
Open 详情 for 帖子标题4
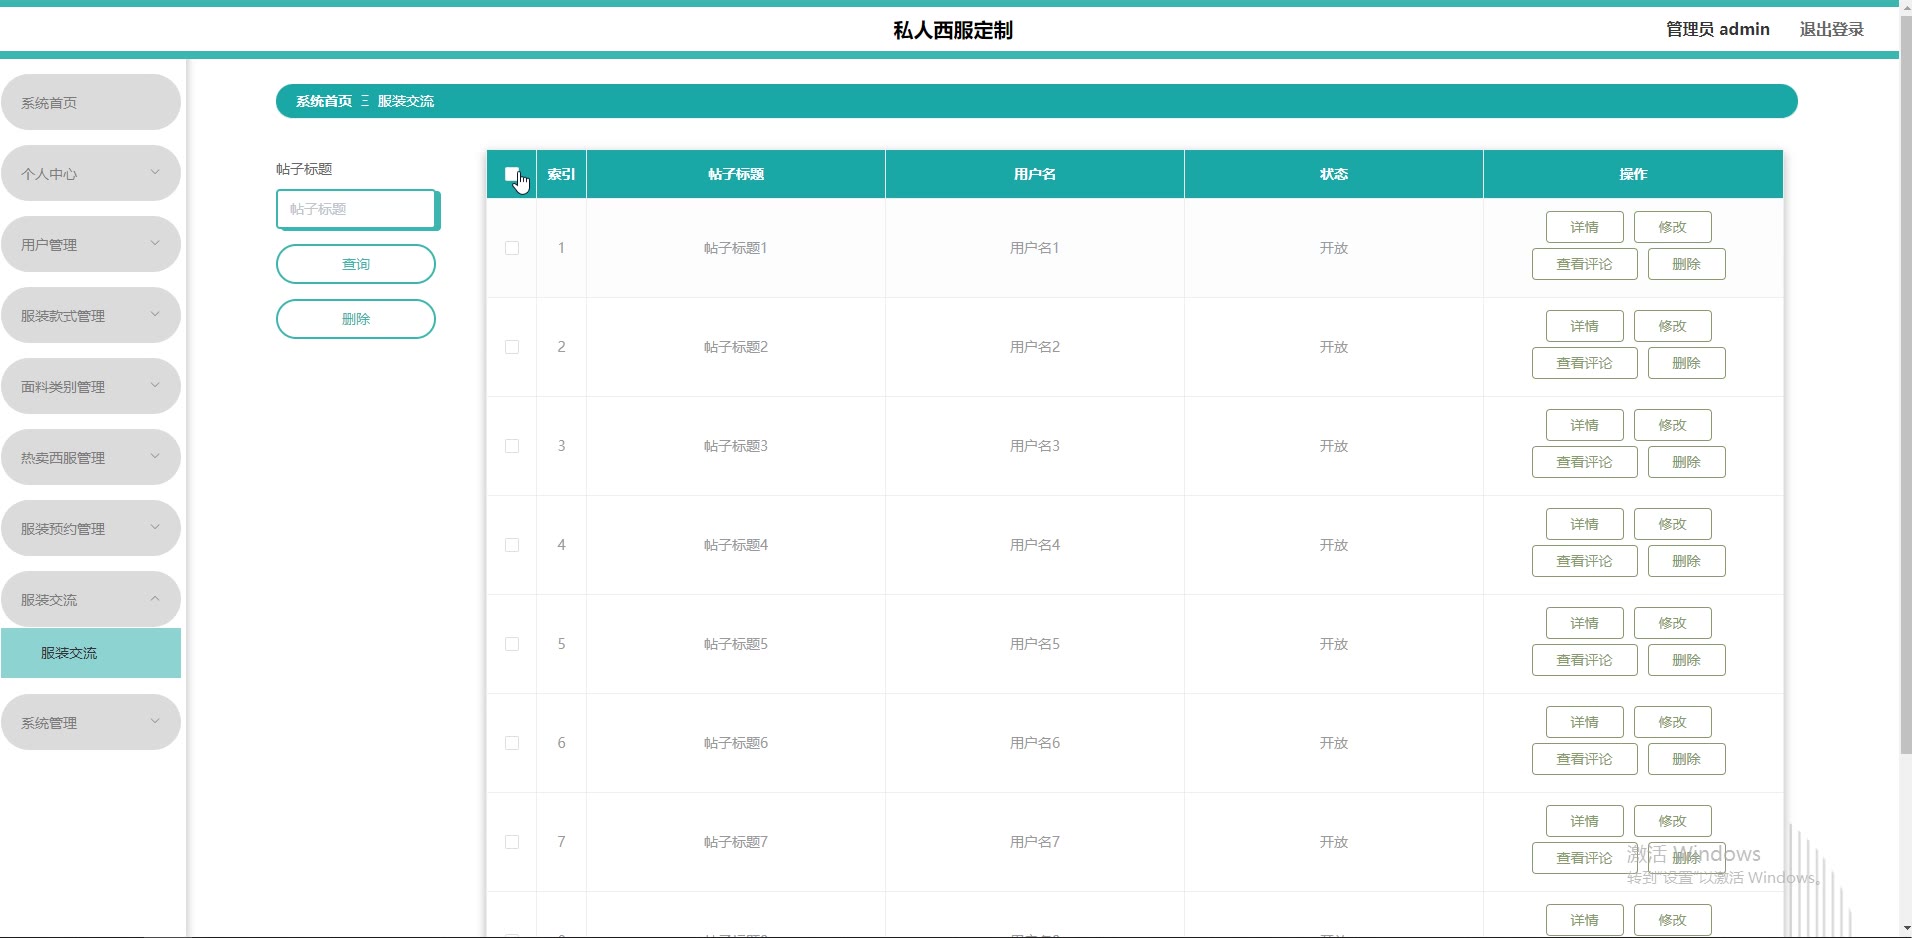1585,524
